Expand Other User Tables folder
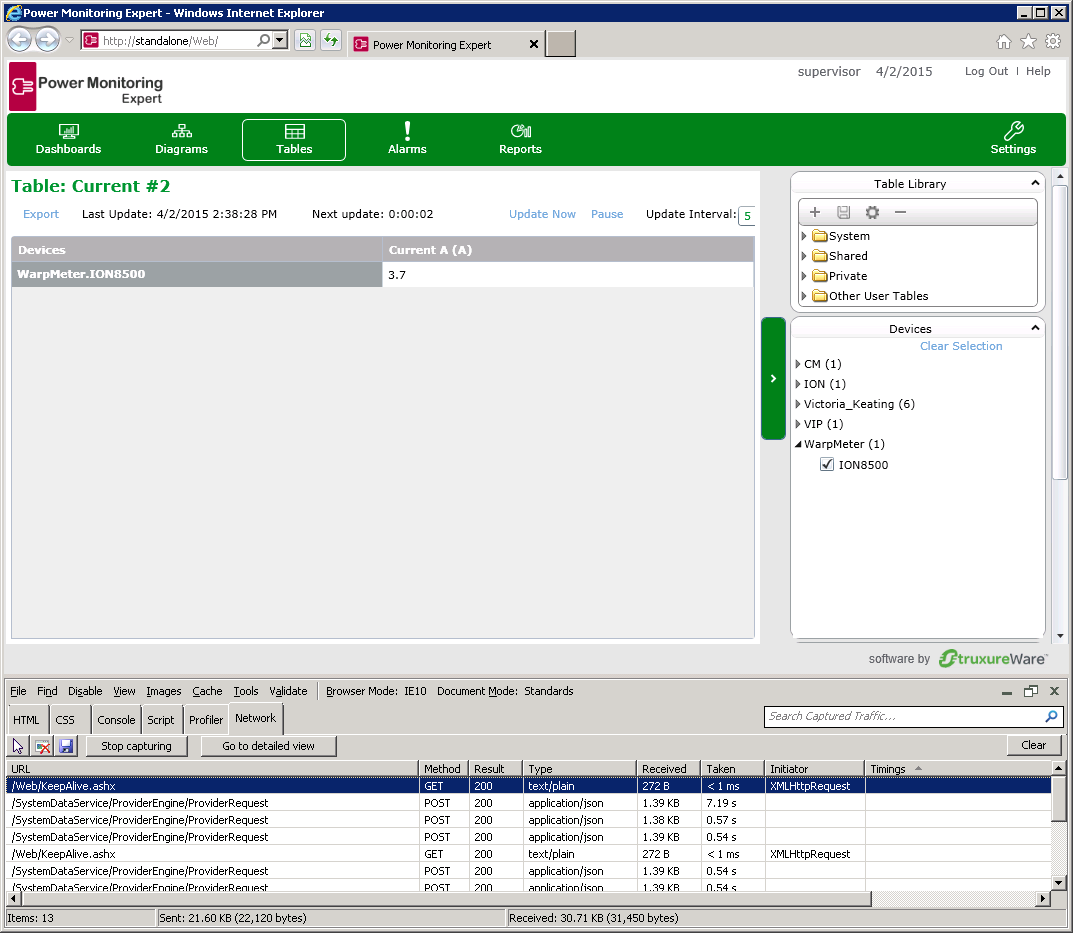This screenshot has width=1073, height=933. coord(804,296)
